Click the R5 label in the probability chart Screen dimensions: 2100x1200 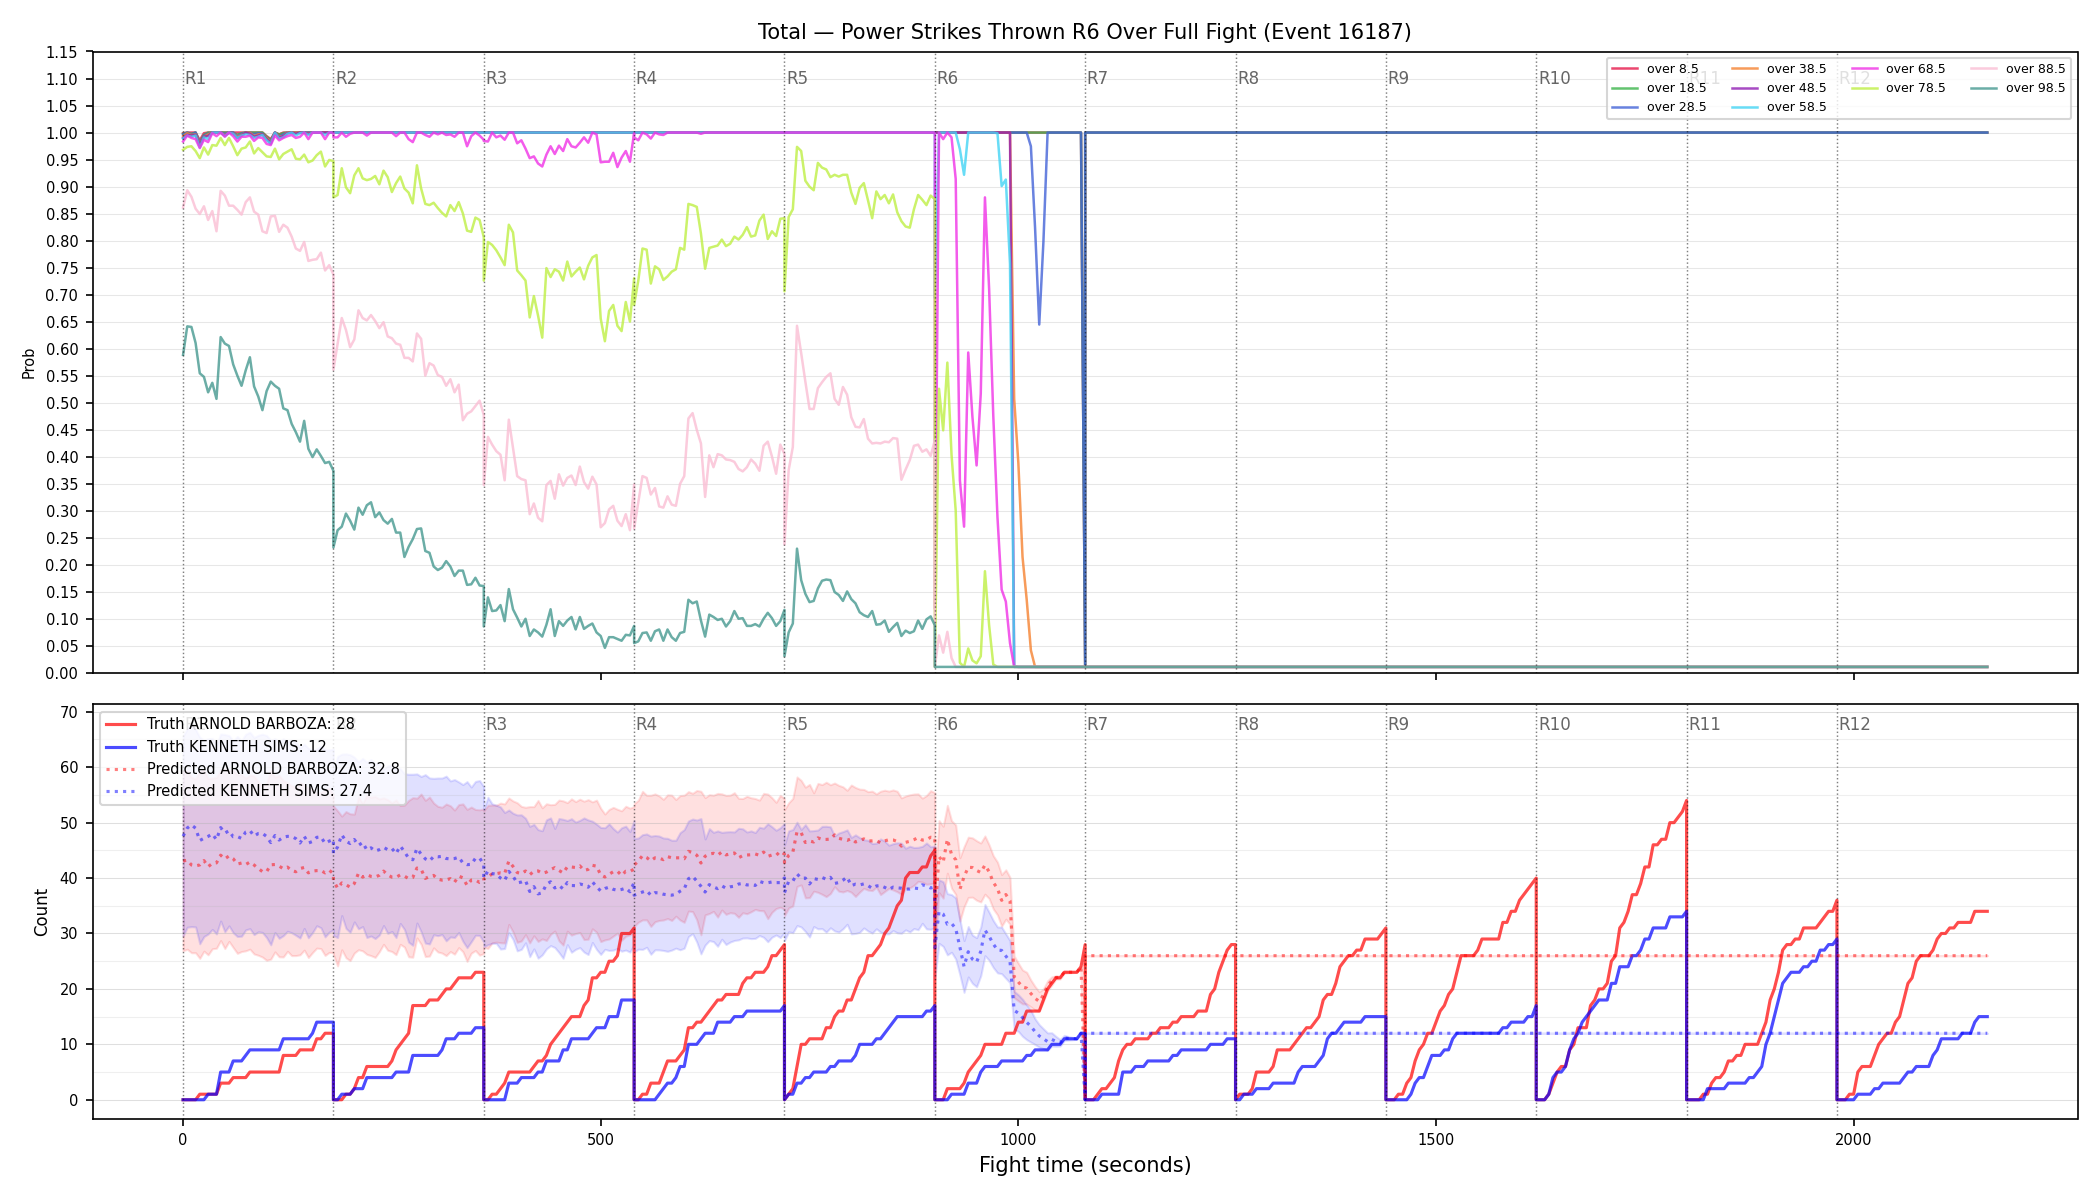tap(797, 78)
